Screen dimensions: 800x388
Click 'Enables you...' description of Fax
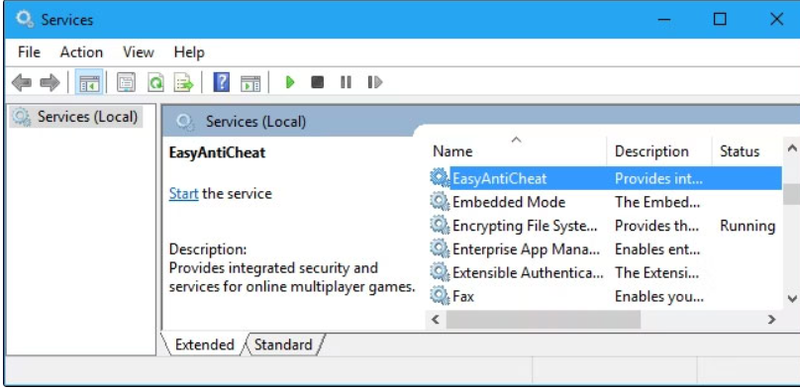[x=659, y=296]
